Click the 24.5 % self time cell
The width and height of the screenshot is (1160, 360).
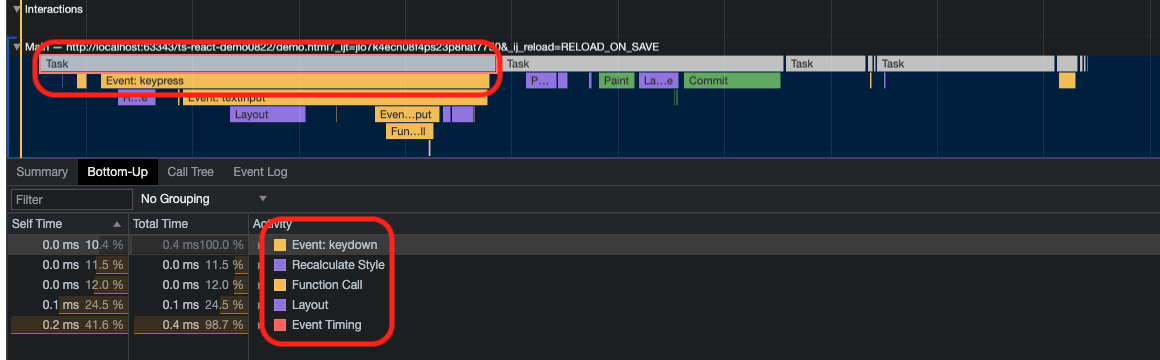tap(67, 305)
